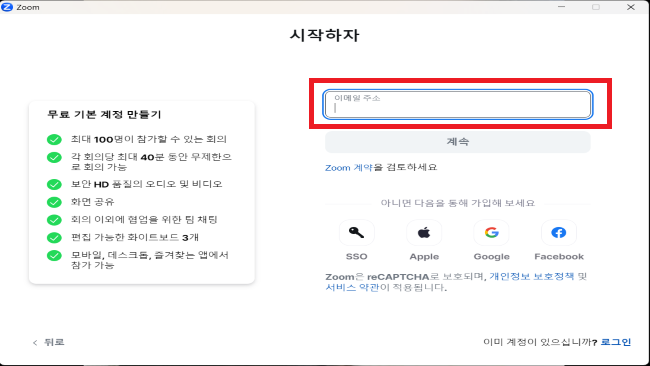Screen dimensions: 650x366
Task: Go back with the 뒤로 button
Action: pos(49,342)
